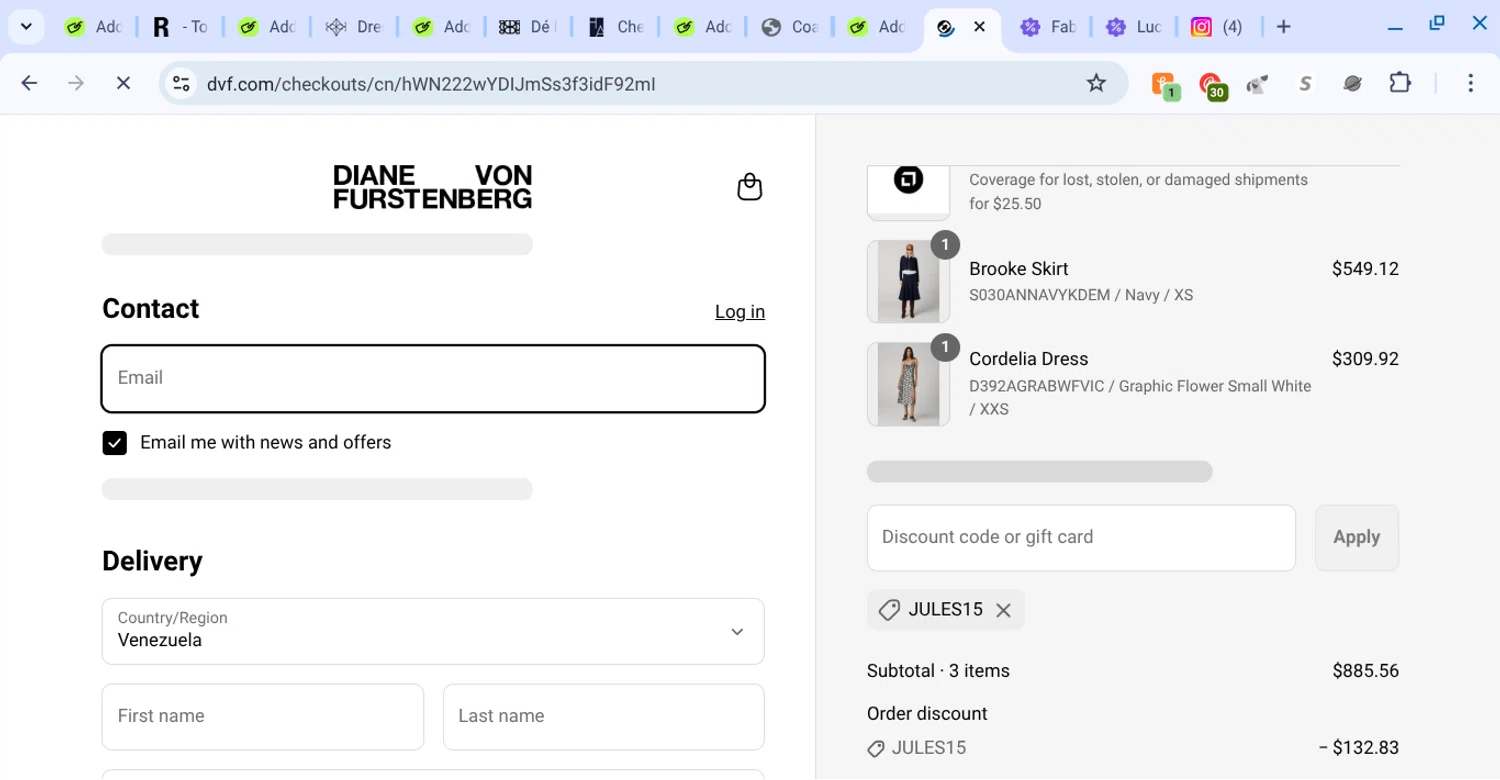The width and height of the screenshot is (1500, 780).
Task: Click the 'Brooke Skirt' product name
Action: tap(1018, 269)
